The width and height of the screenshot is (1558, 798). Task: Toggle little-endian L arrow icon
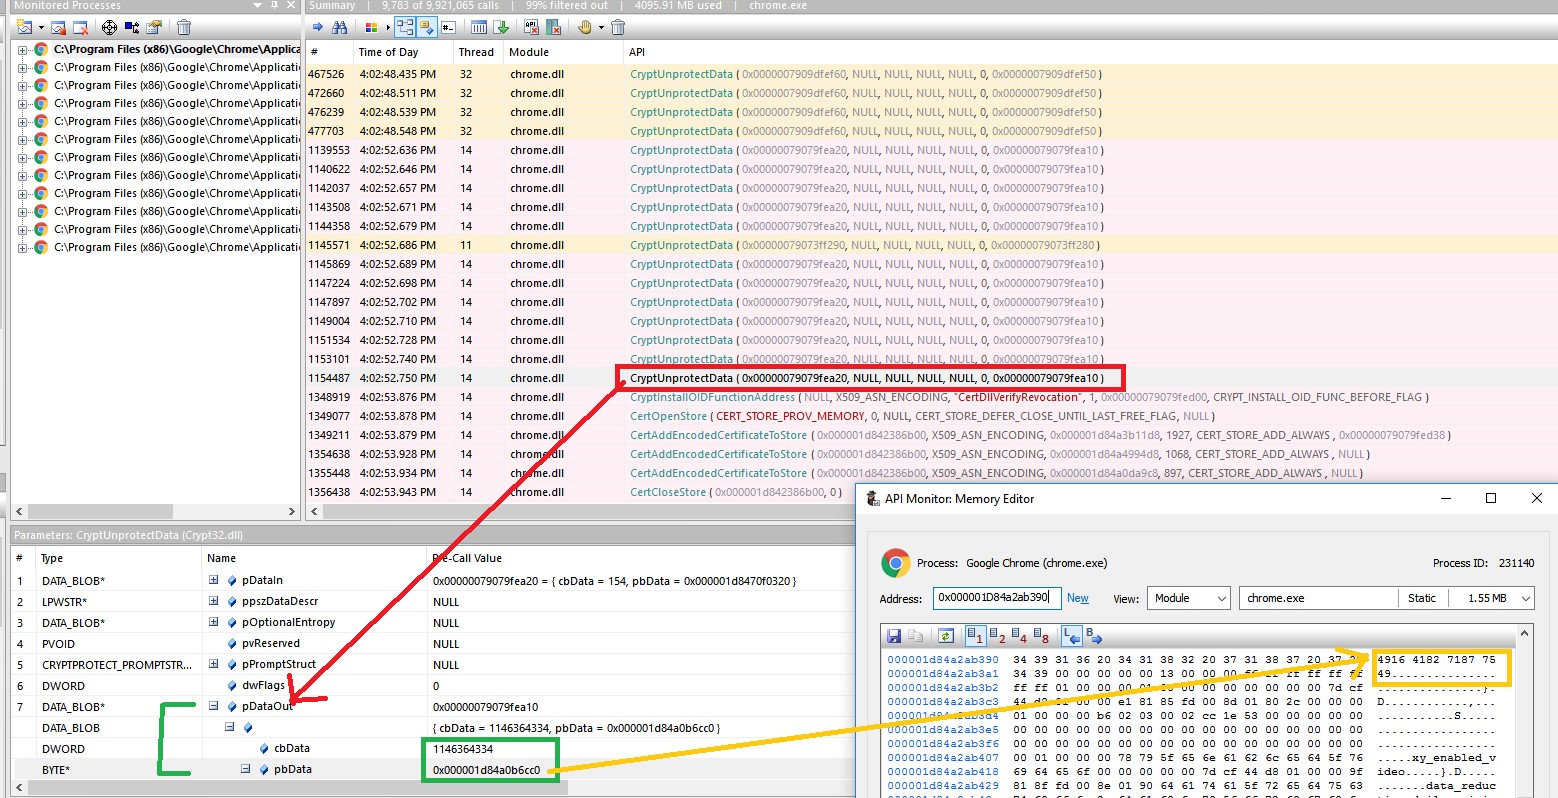pos(1071,636)
